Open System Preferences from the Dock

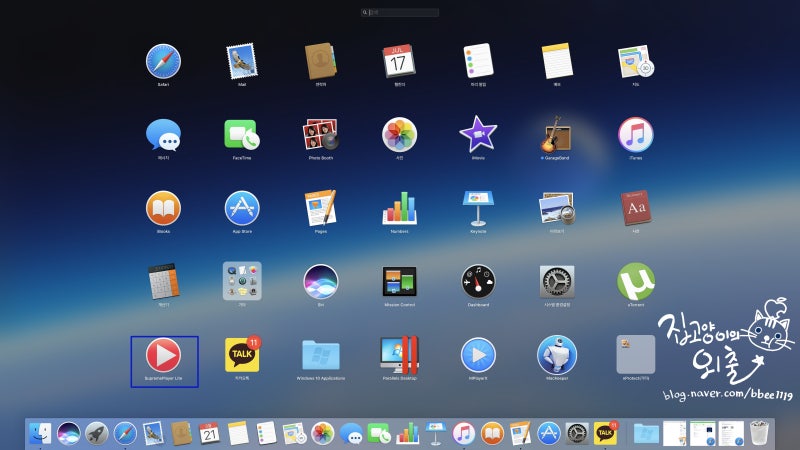click(577, 434)
